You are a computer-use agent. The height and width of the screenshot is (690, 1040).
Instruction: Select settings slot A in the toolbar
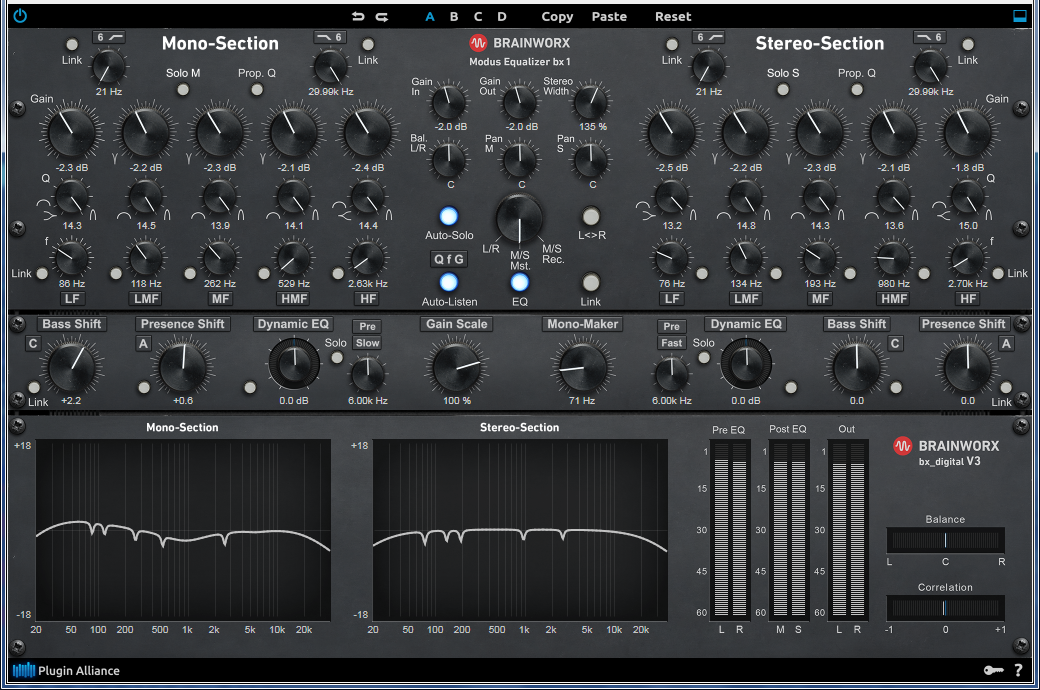430,17
